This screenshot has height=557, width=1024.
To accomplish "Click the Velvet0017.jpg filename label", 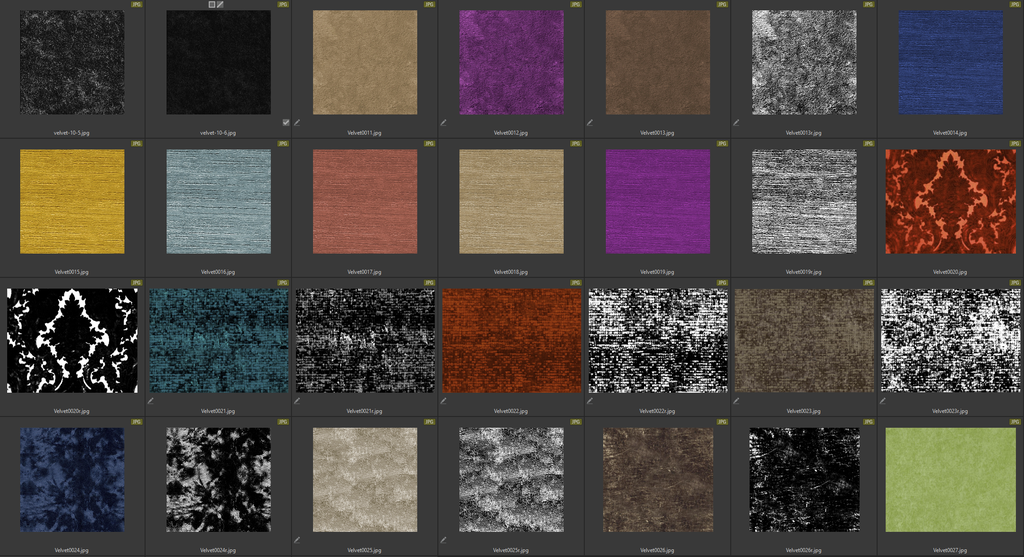I will (364, 271).
